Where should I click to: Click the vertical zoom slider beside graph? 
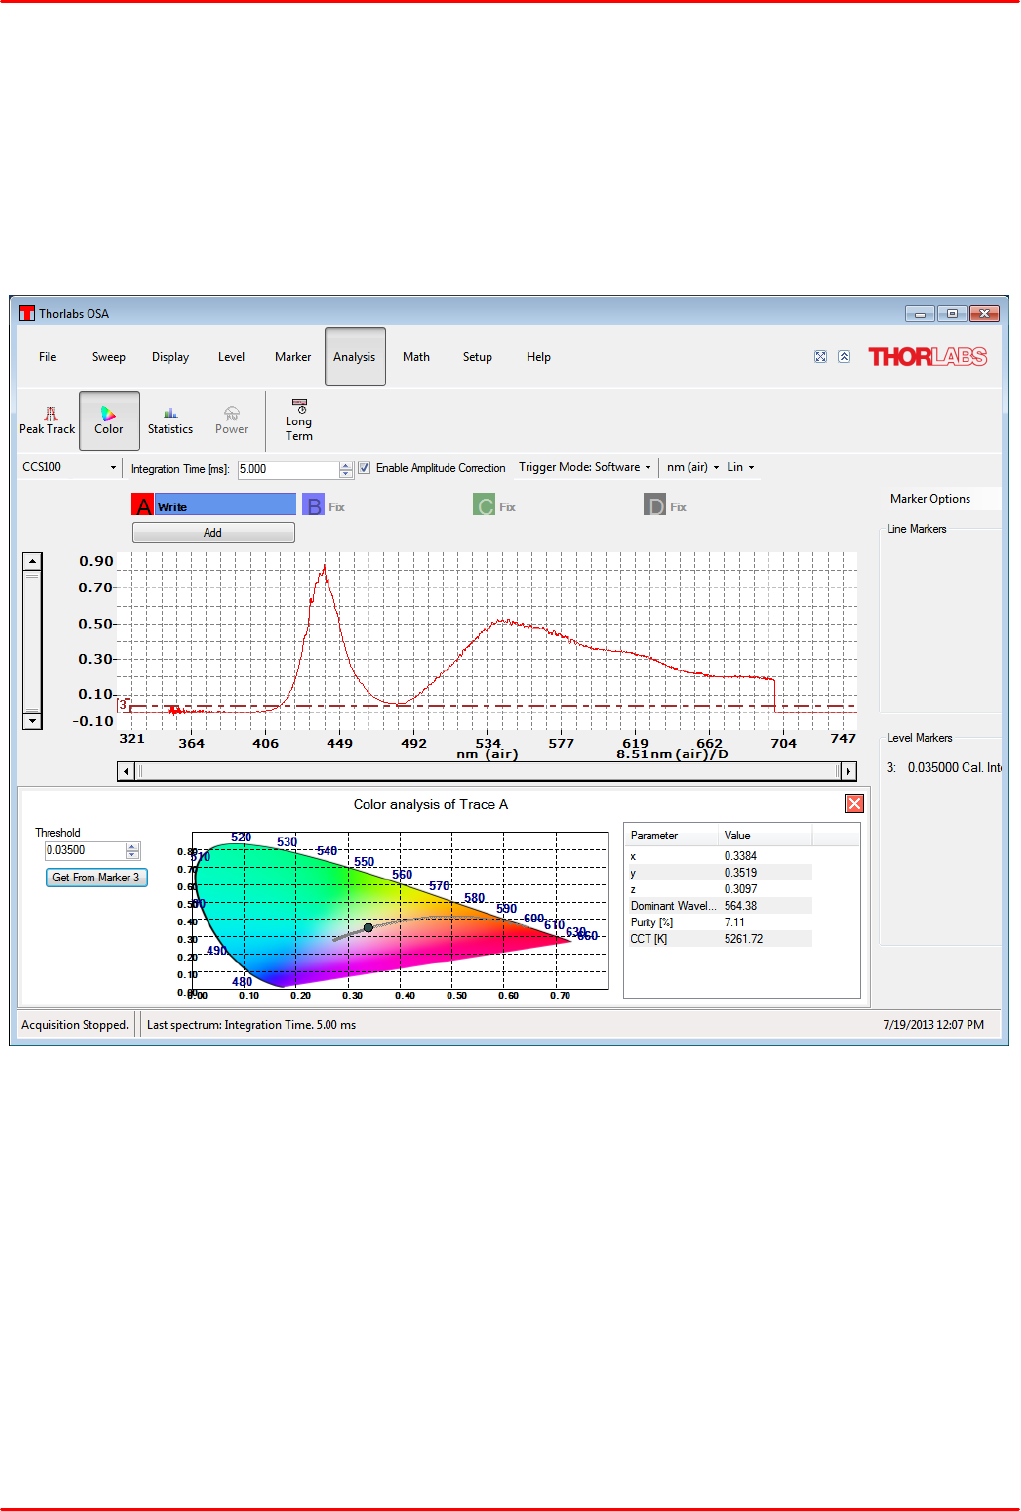[x=32, y=641]
